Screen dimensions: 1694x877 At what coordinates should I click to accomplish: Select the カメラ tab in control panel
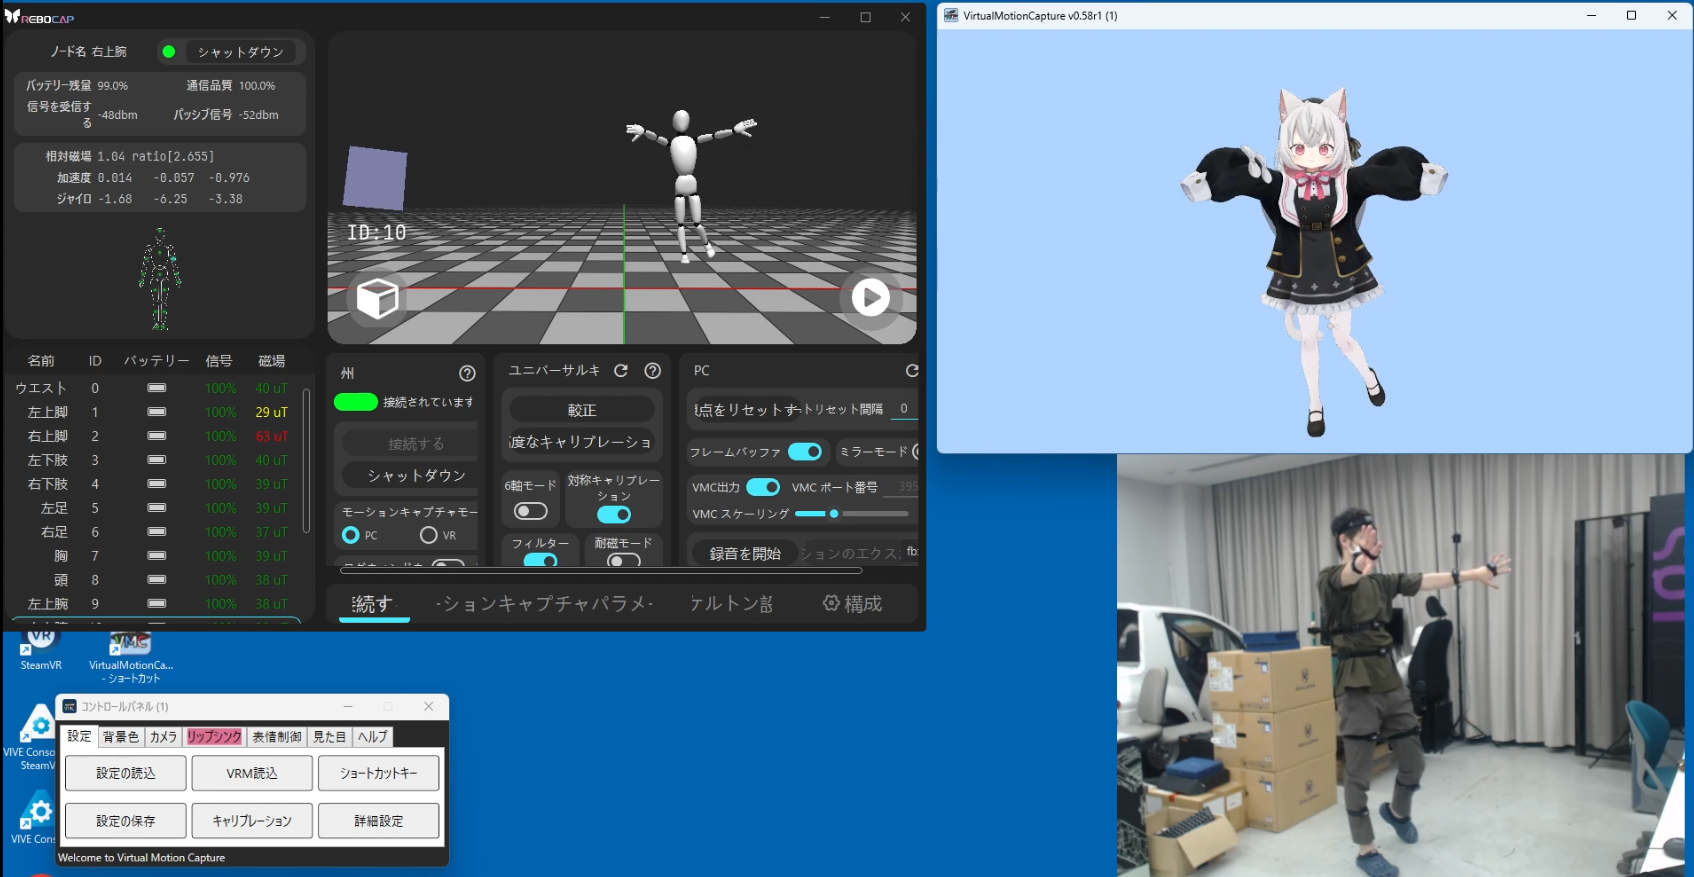point(163,737)
